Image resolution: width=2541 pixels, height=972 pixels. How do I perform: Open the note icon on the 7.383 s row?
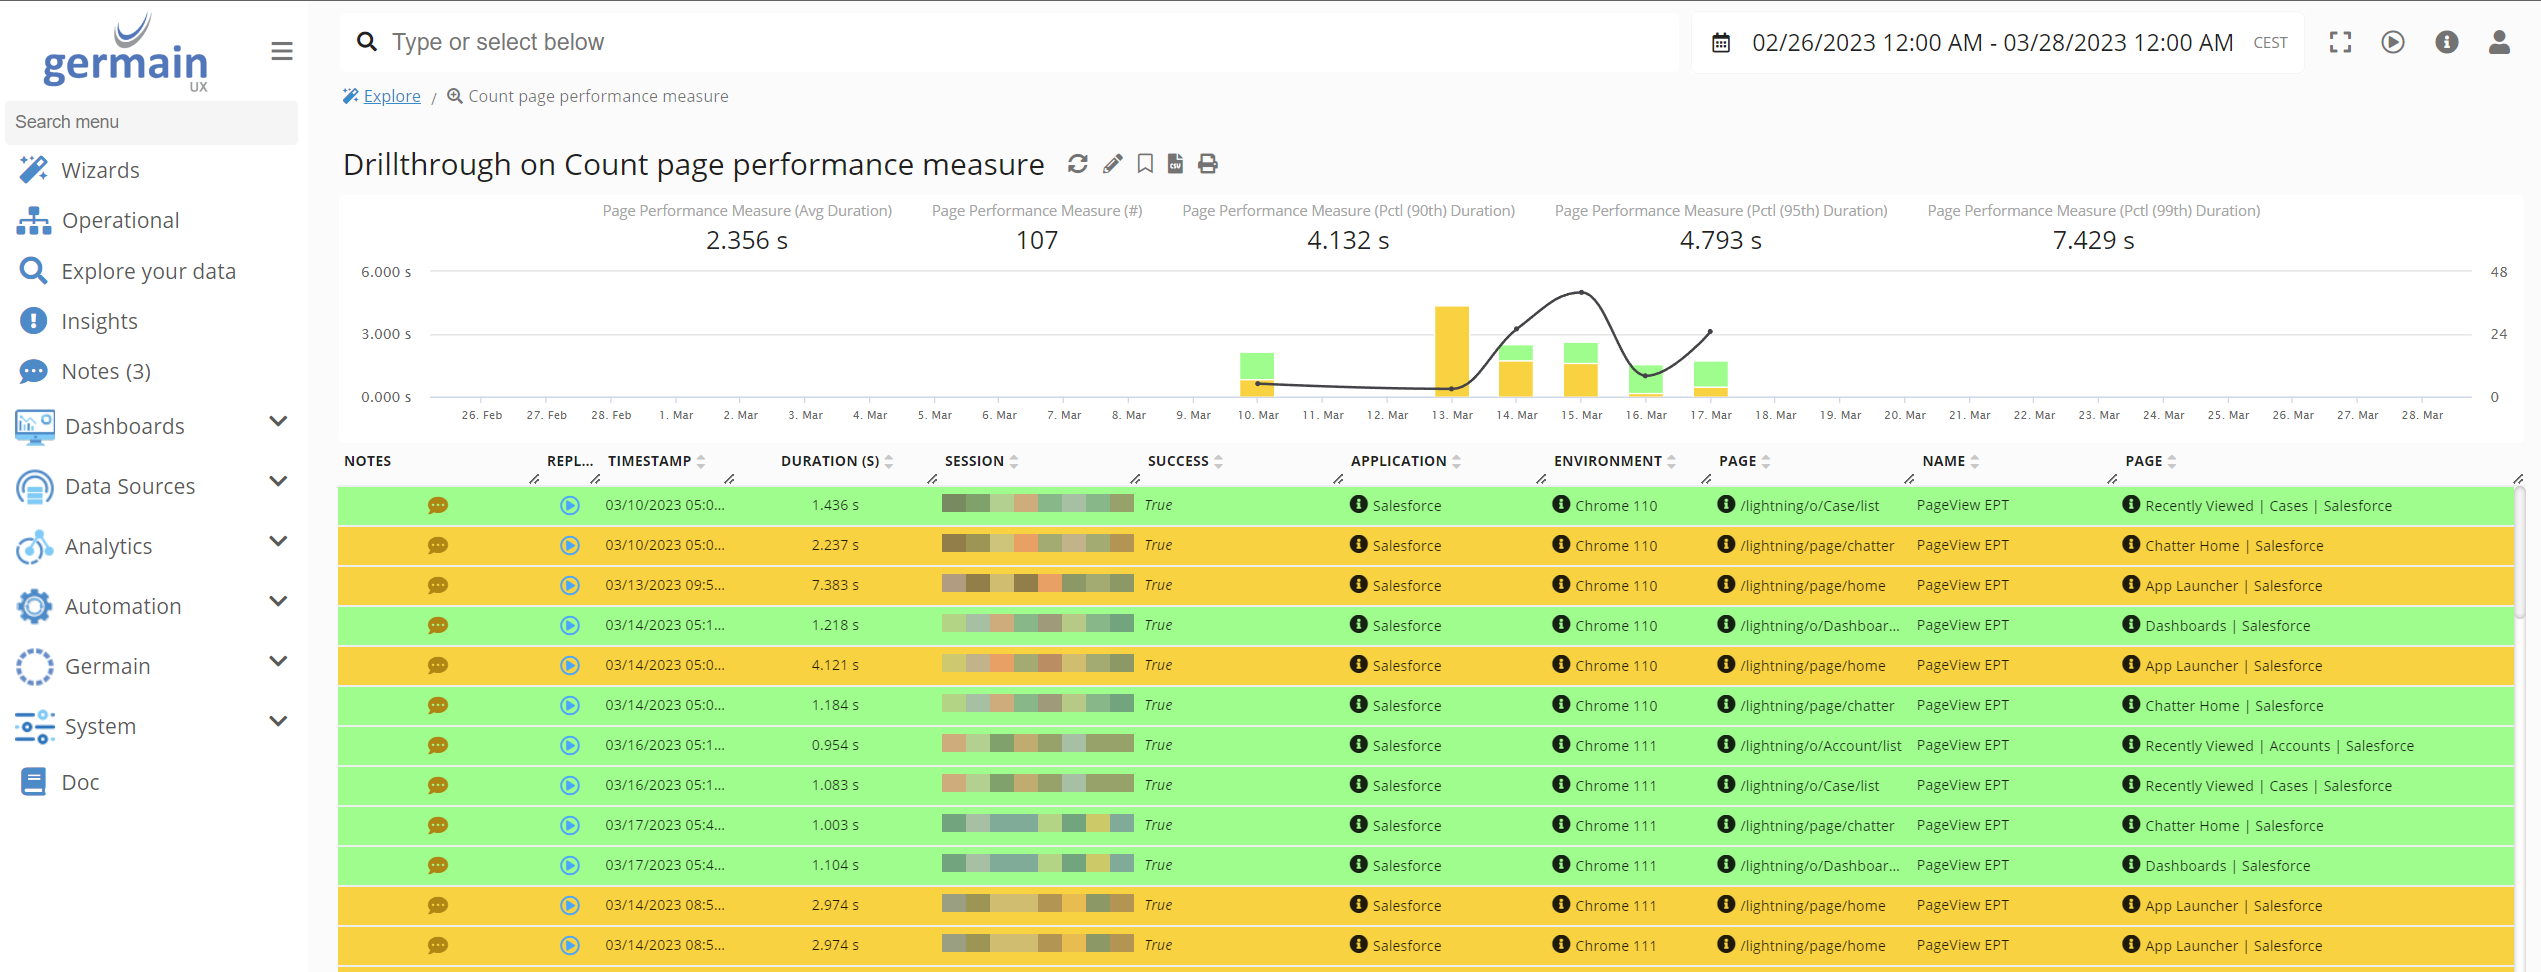[438, 585]
